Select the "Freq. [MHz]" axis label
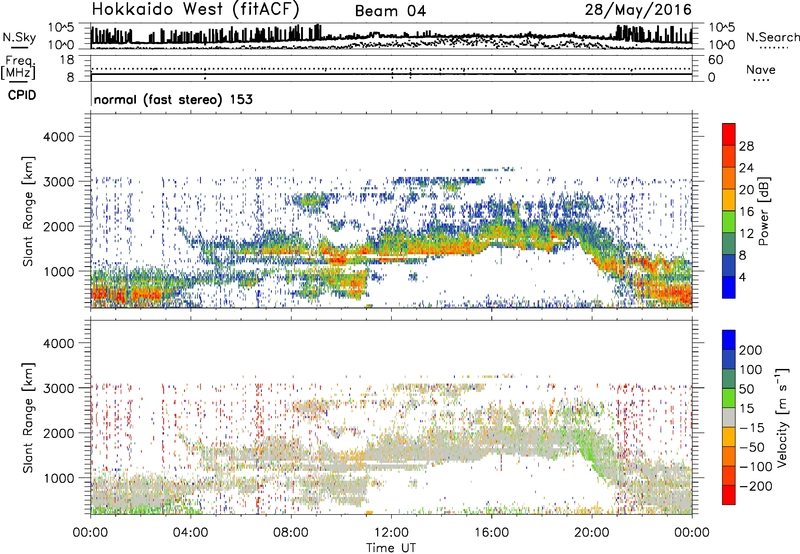 pyautogui.click(x=18, y=67)
